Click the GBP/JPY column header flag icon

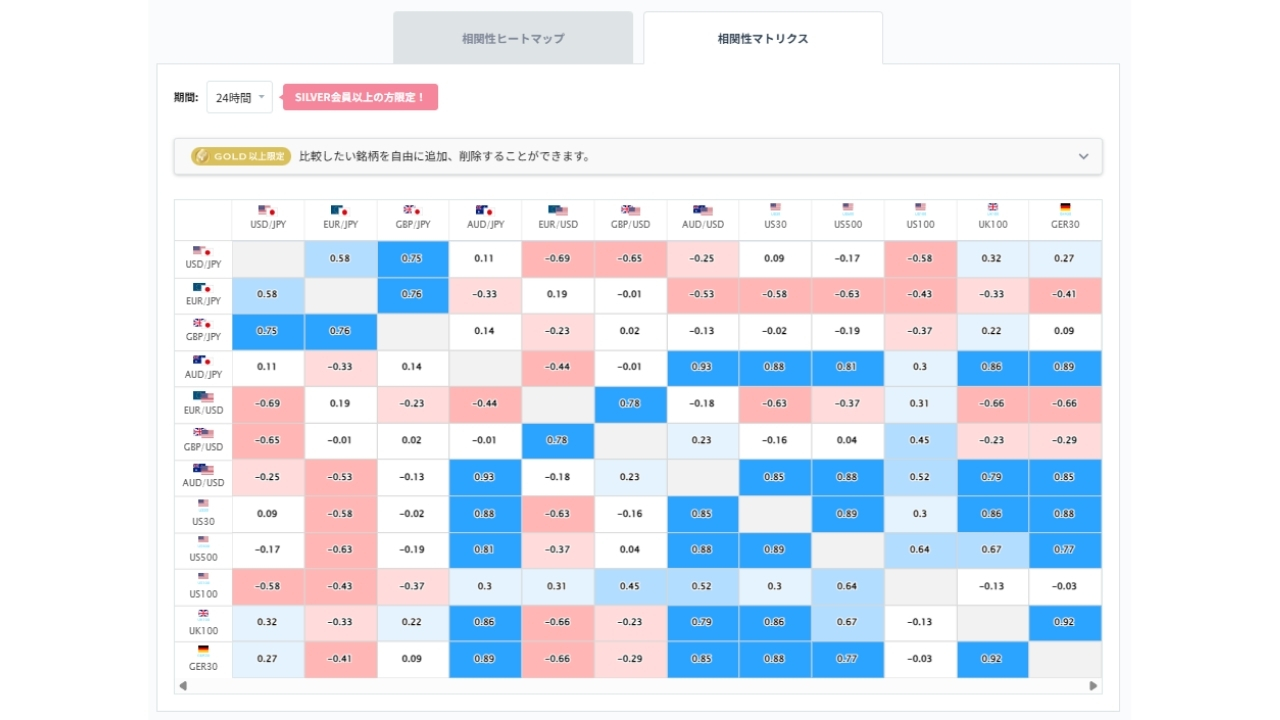412,210
